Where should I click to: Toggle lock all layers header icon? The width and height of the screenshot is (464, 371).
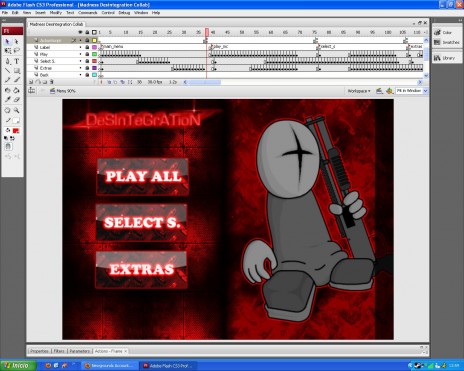pos(87,32)
